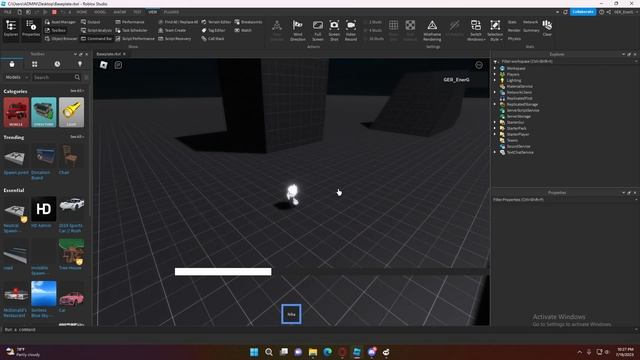Viewport: 640px width, 360px height.
Task: Toggle the Command Bar
Action: pos(96,38)
